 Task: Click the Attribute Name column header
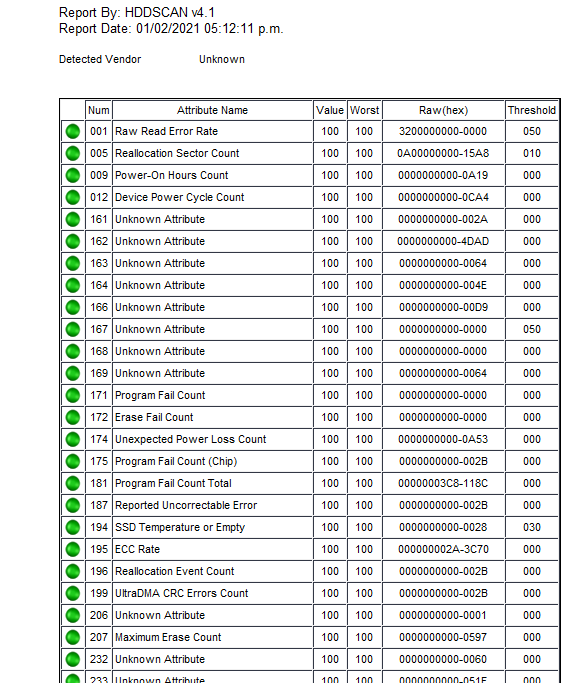tap(213, 110)
